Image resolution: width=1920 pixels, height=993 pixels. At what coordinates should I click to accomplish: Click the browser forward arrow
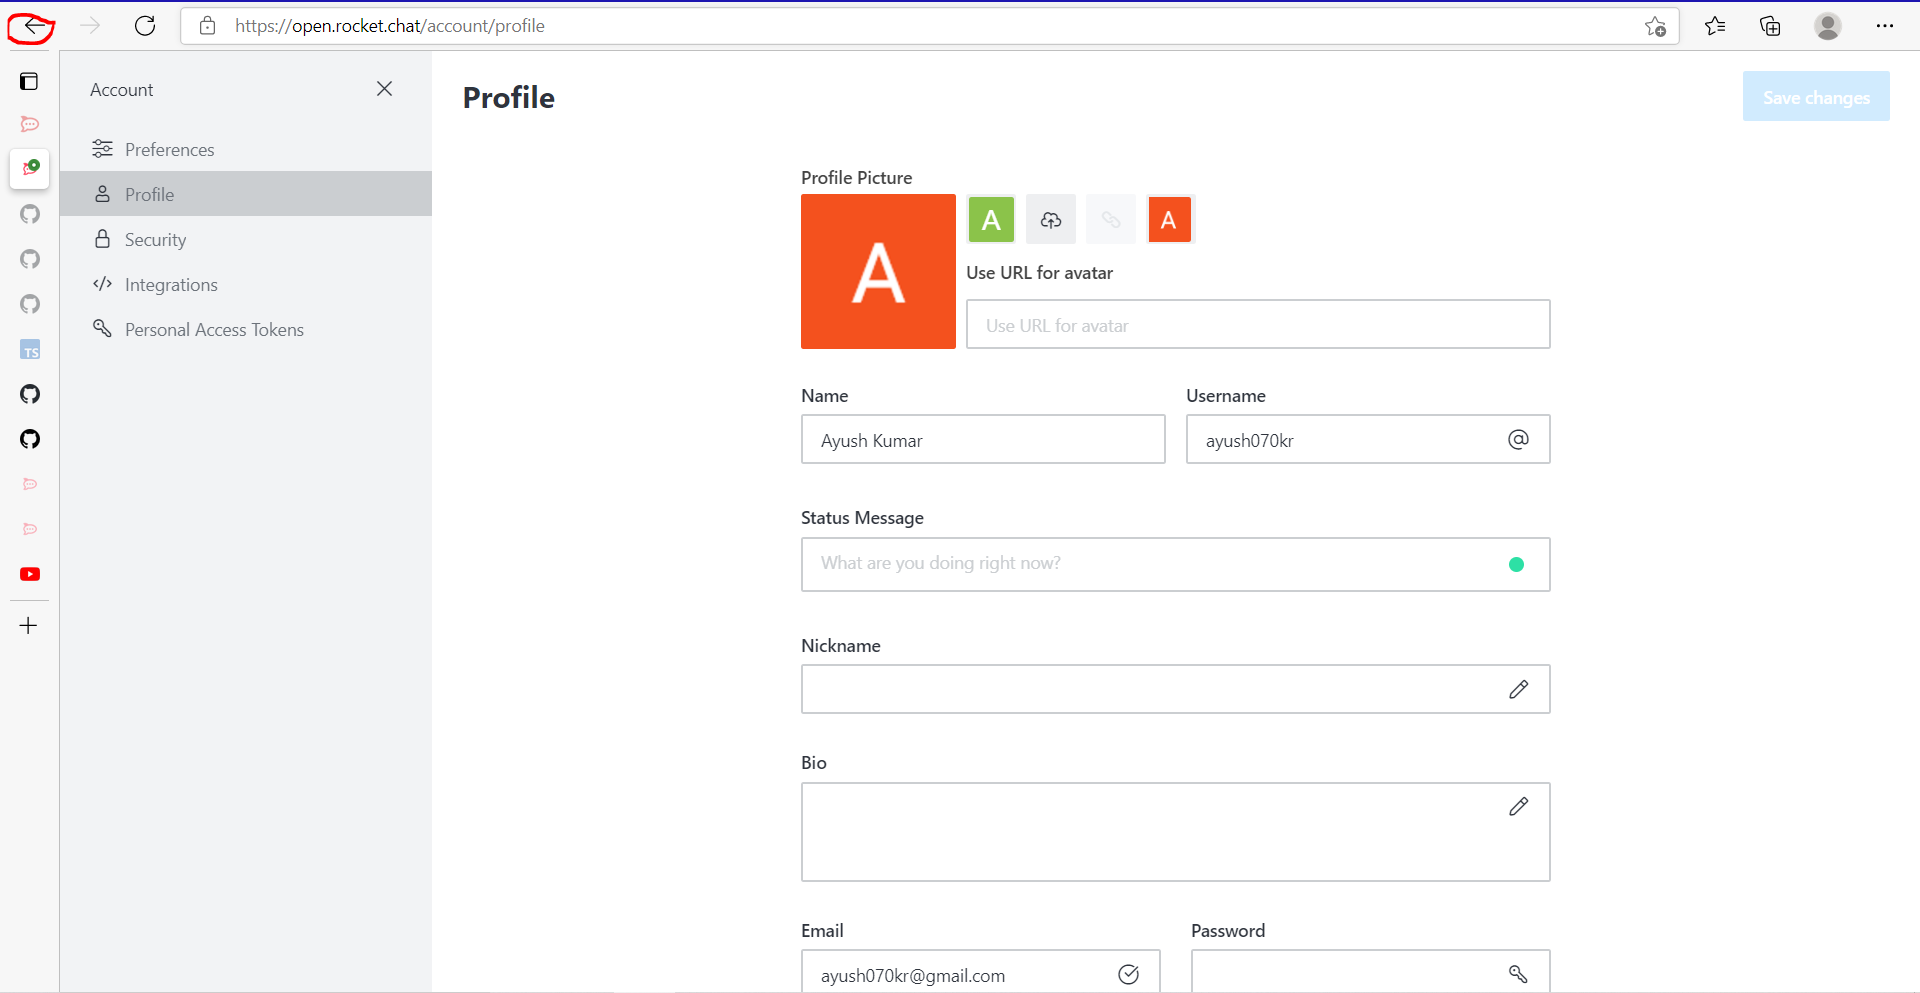pos(90,26)
